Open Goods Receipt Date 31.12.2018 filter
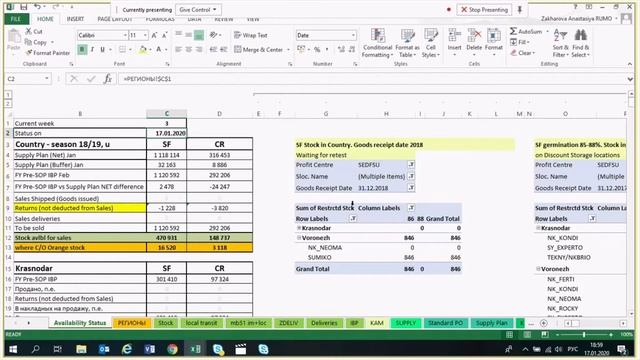 (411, 188)
